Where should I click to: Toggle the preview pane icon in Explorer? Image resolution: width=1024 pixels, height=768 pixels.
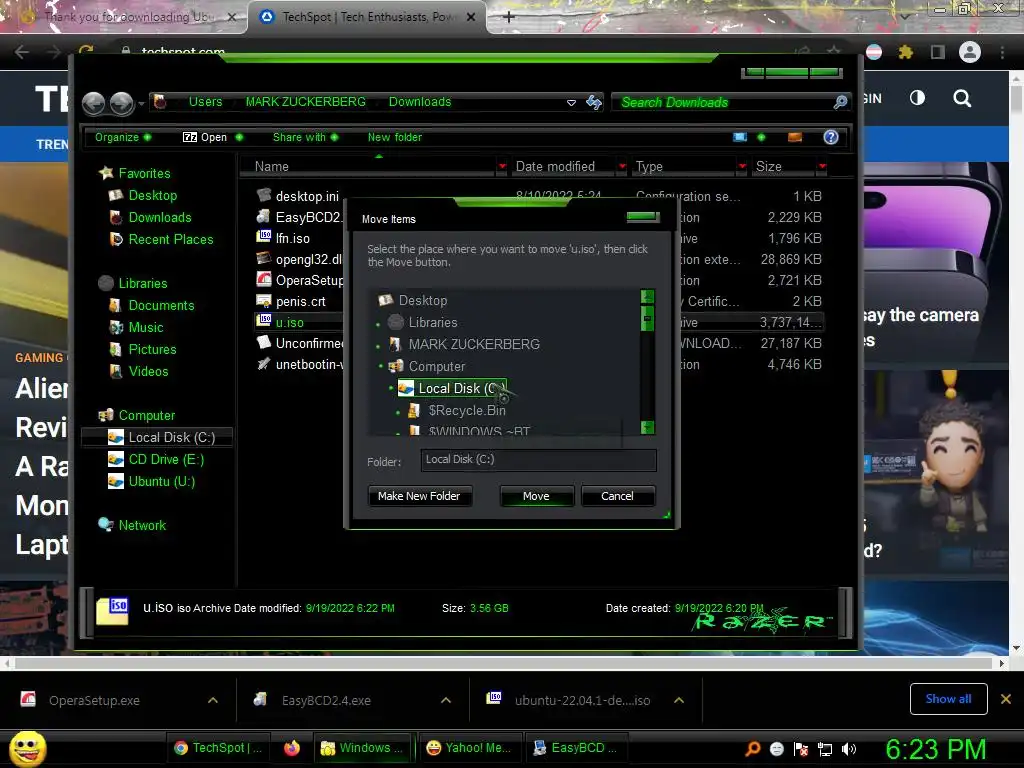click(x=795, y=137)
